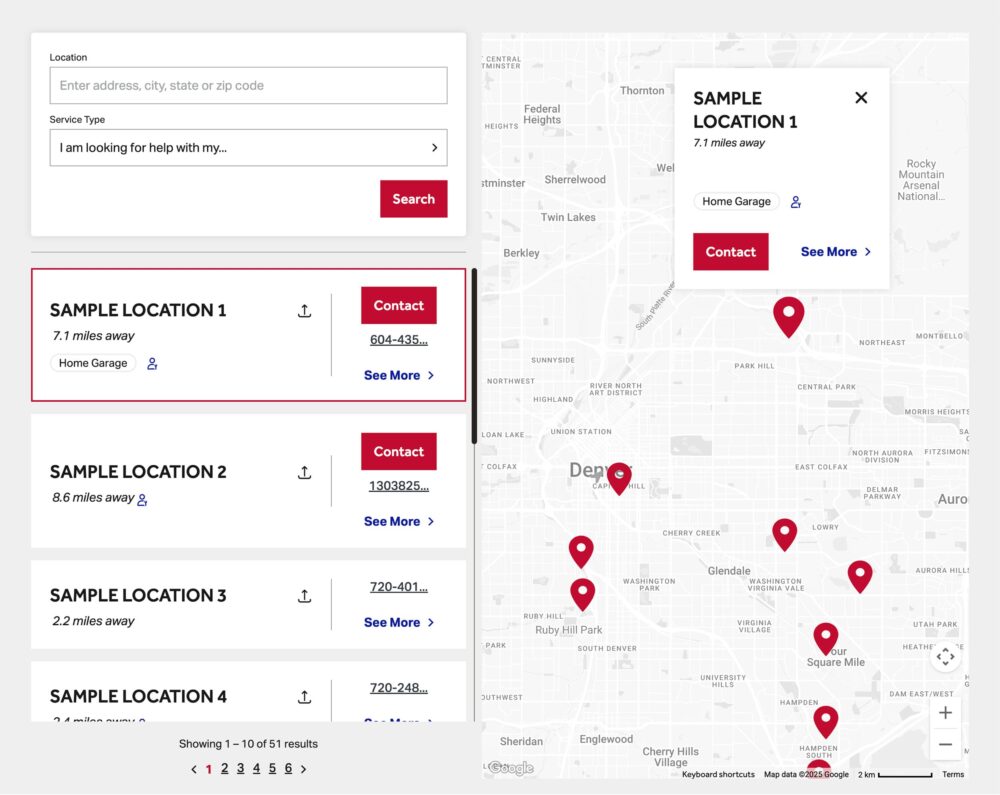
Task: Zoom in on the map
Action: coord(945,713)
